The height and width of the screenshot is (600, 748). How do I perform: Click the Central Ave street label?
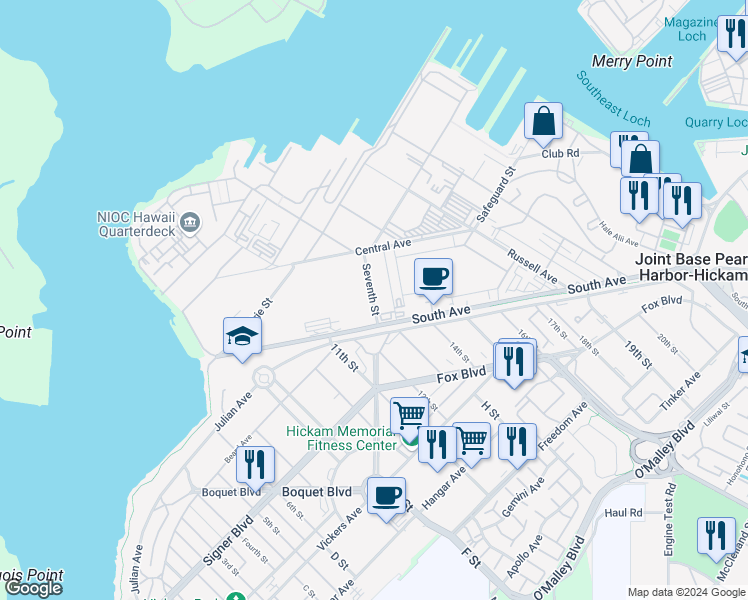point(383,247)
